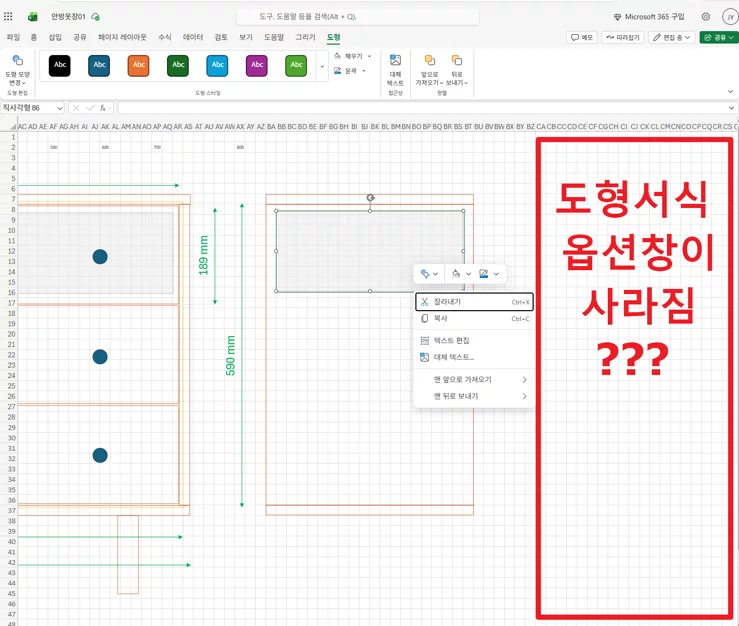Apply the orange Abc shape style
This screenshot has height=626, width=739.
[139, 65]
